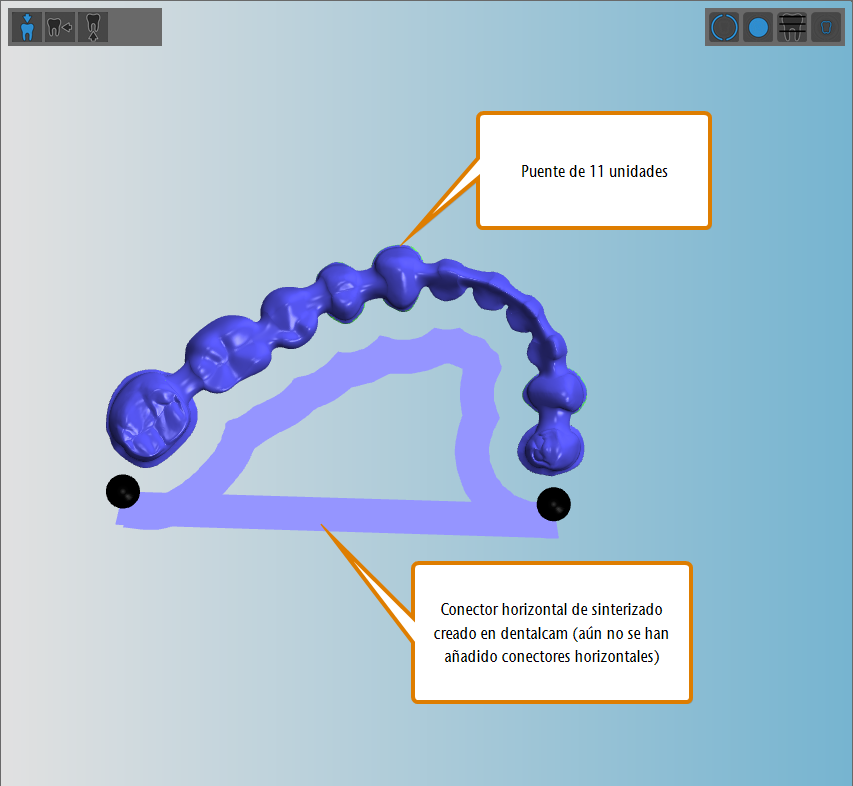Select the top view icon with blue tooth
853x786 pixels.
coord(27,27)
